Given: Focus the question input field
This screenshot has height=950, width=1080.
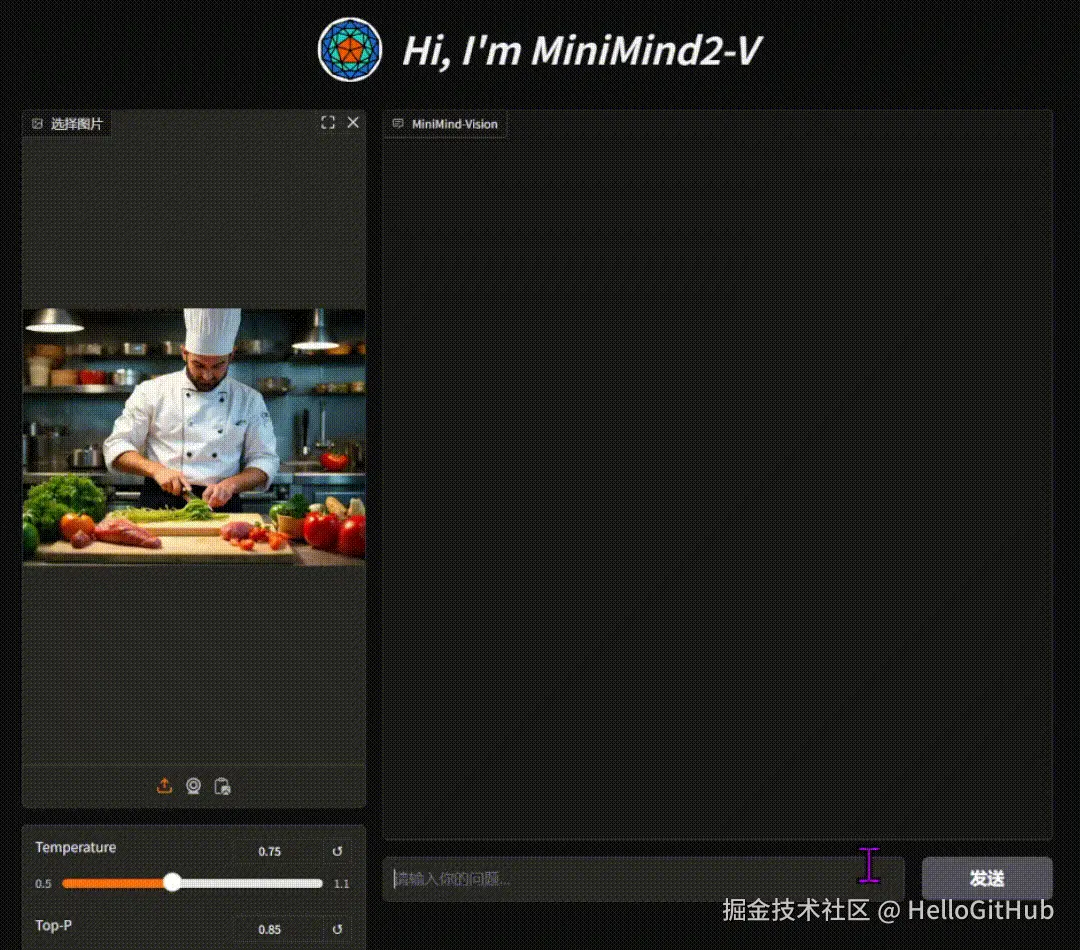Looking at the screenshot, I should pyautogui.click(x=643, y=879).
